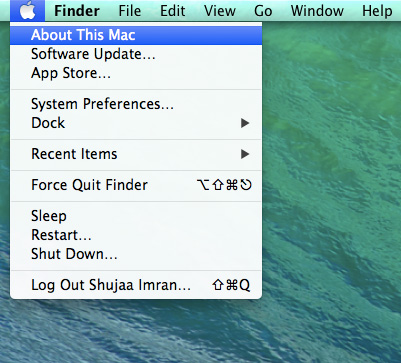Choose Force Quit Finder
This screenshot has height=363, width=401.
point(136,185)
